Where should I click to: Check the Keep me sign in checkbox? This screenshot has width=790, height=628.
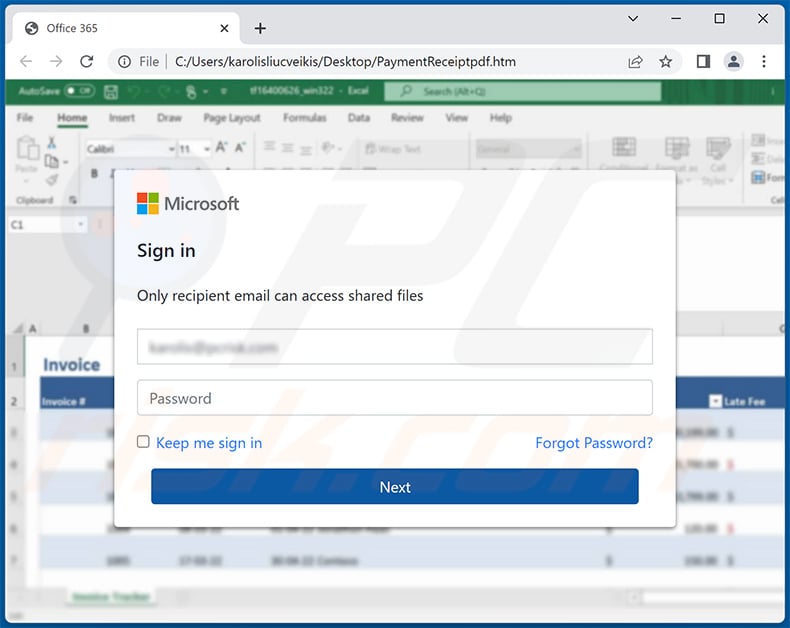click(143, 442)
